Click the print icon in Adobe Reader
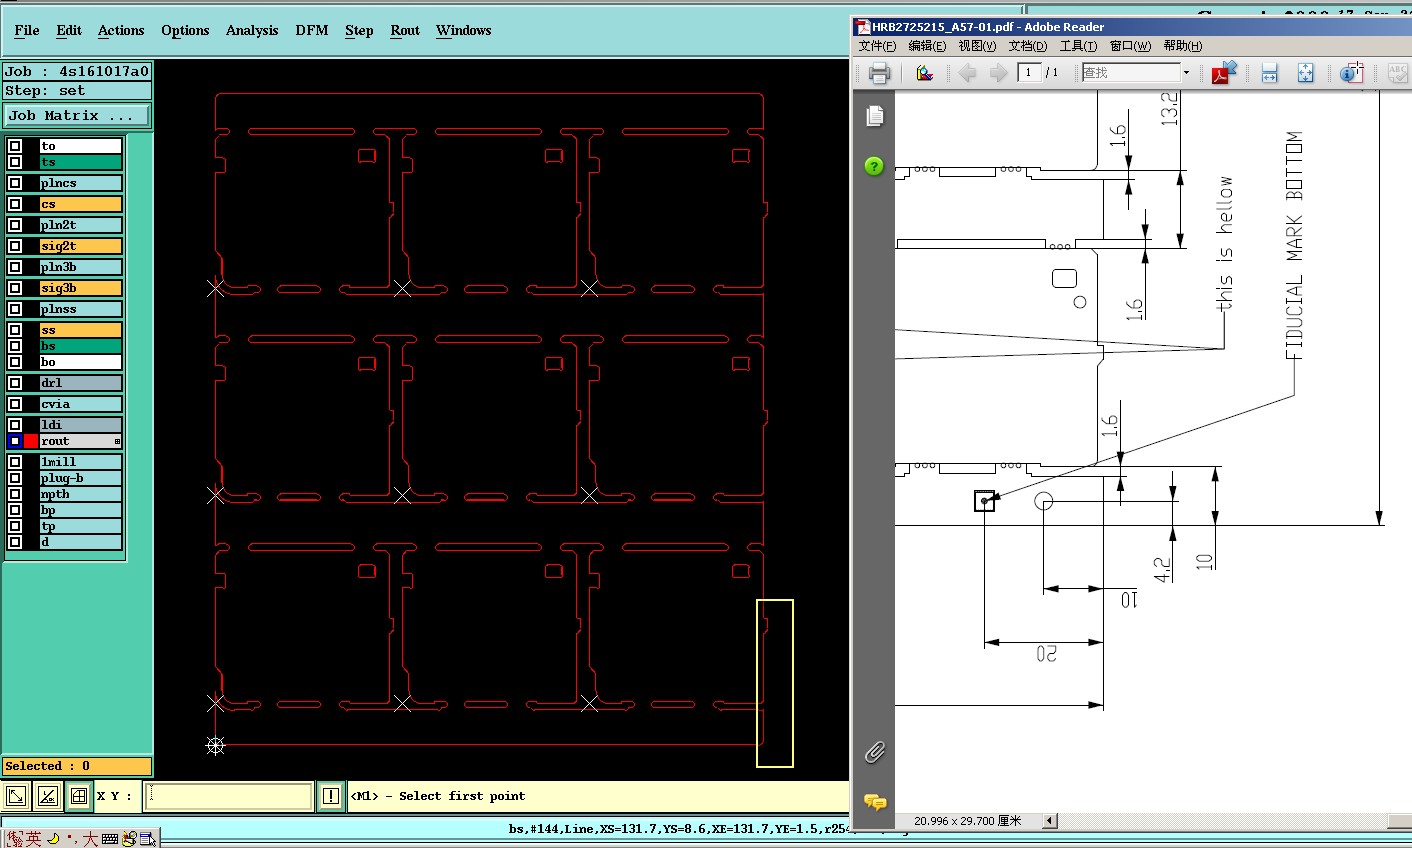This screenshot has width=1412, height=848. pos(879,73)
